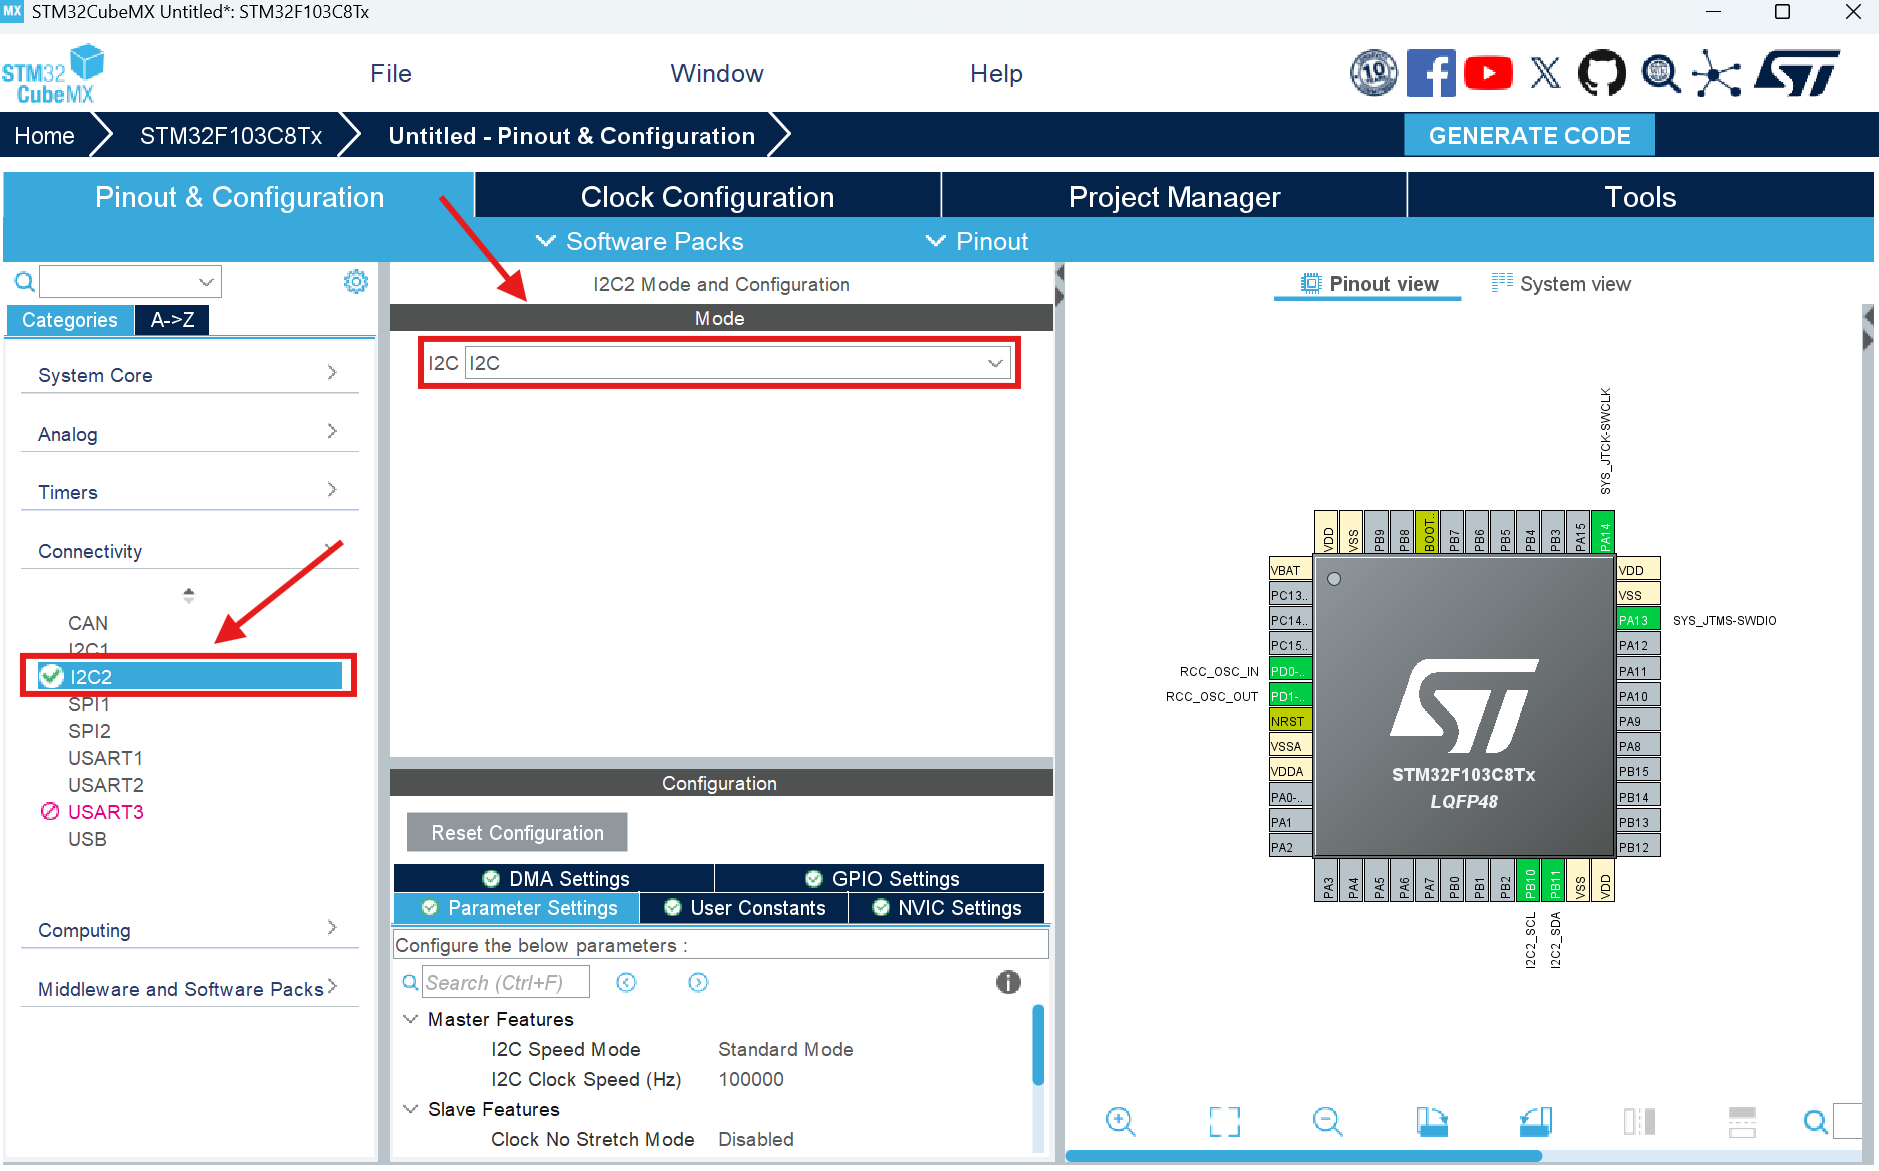
Task: Click the GENERATE CODE button
Action: point(1529,135)
